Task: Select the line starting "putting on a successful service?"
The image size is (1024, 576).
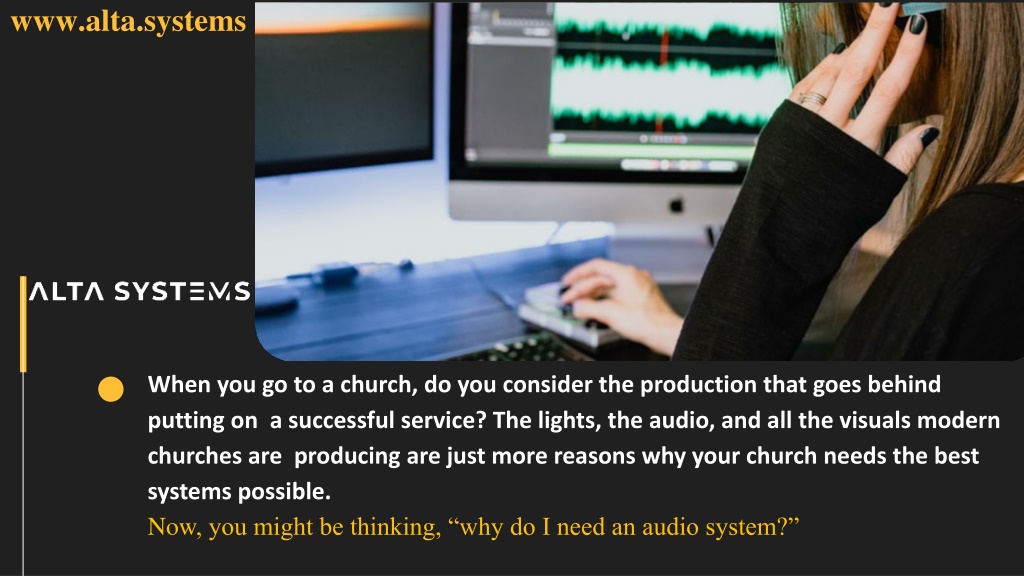Action: pos(573,421)
